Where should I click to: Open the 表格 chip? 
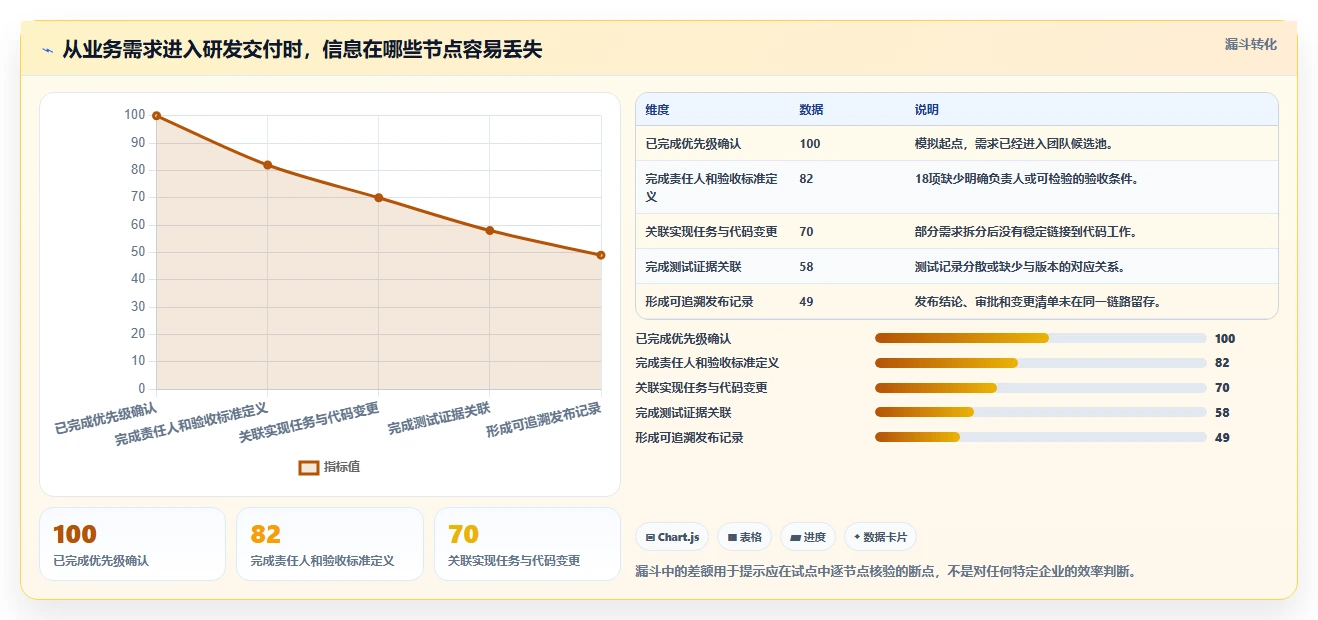(x=745, y=537)
